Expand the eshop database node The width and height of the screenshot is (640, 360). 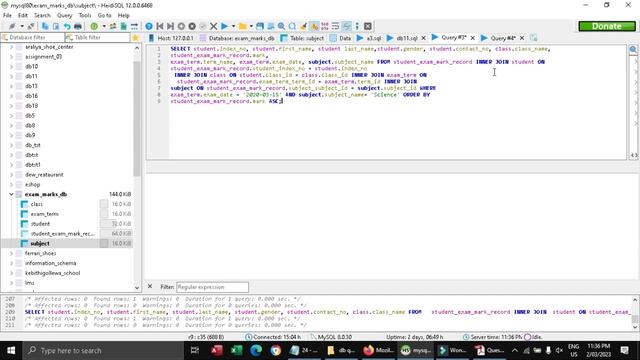11,184
